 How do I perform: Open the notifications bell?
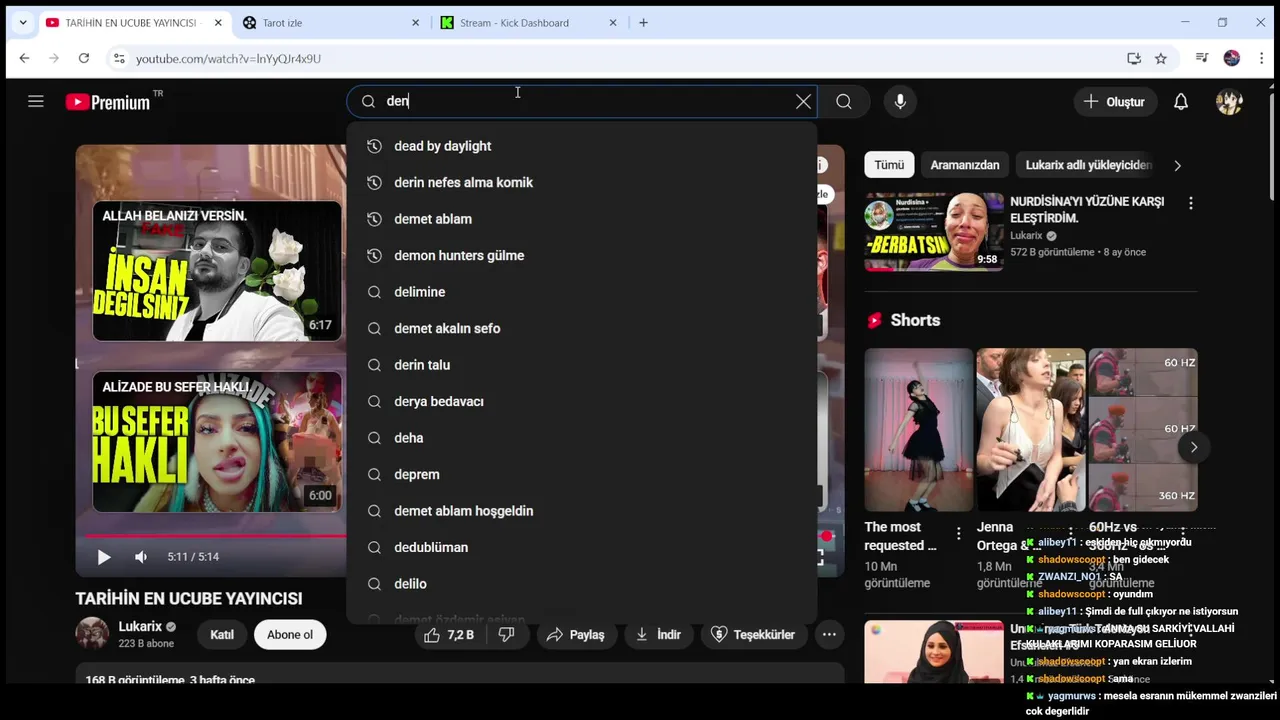1181,101
